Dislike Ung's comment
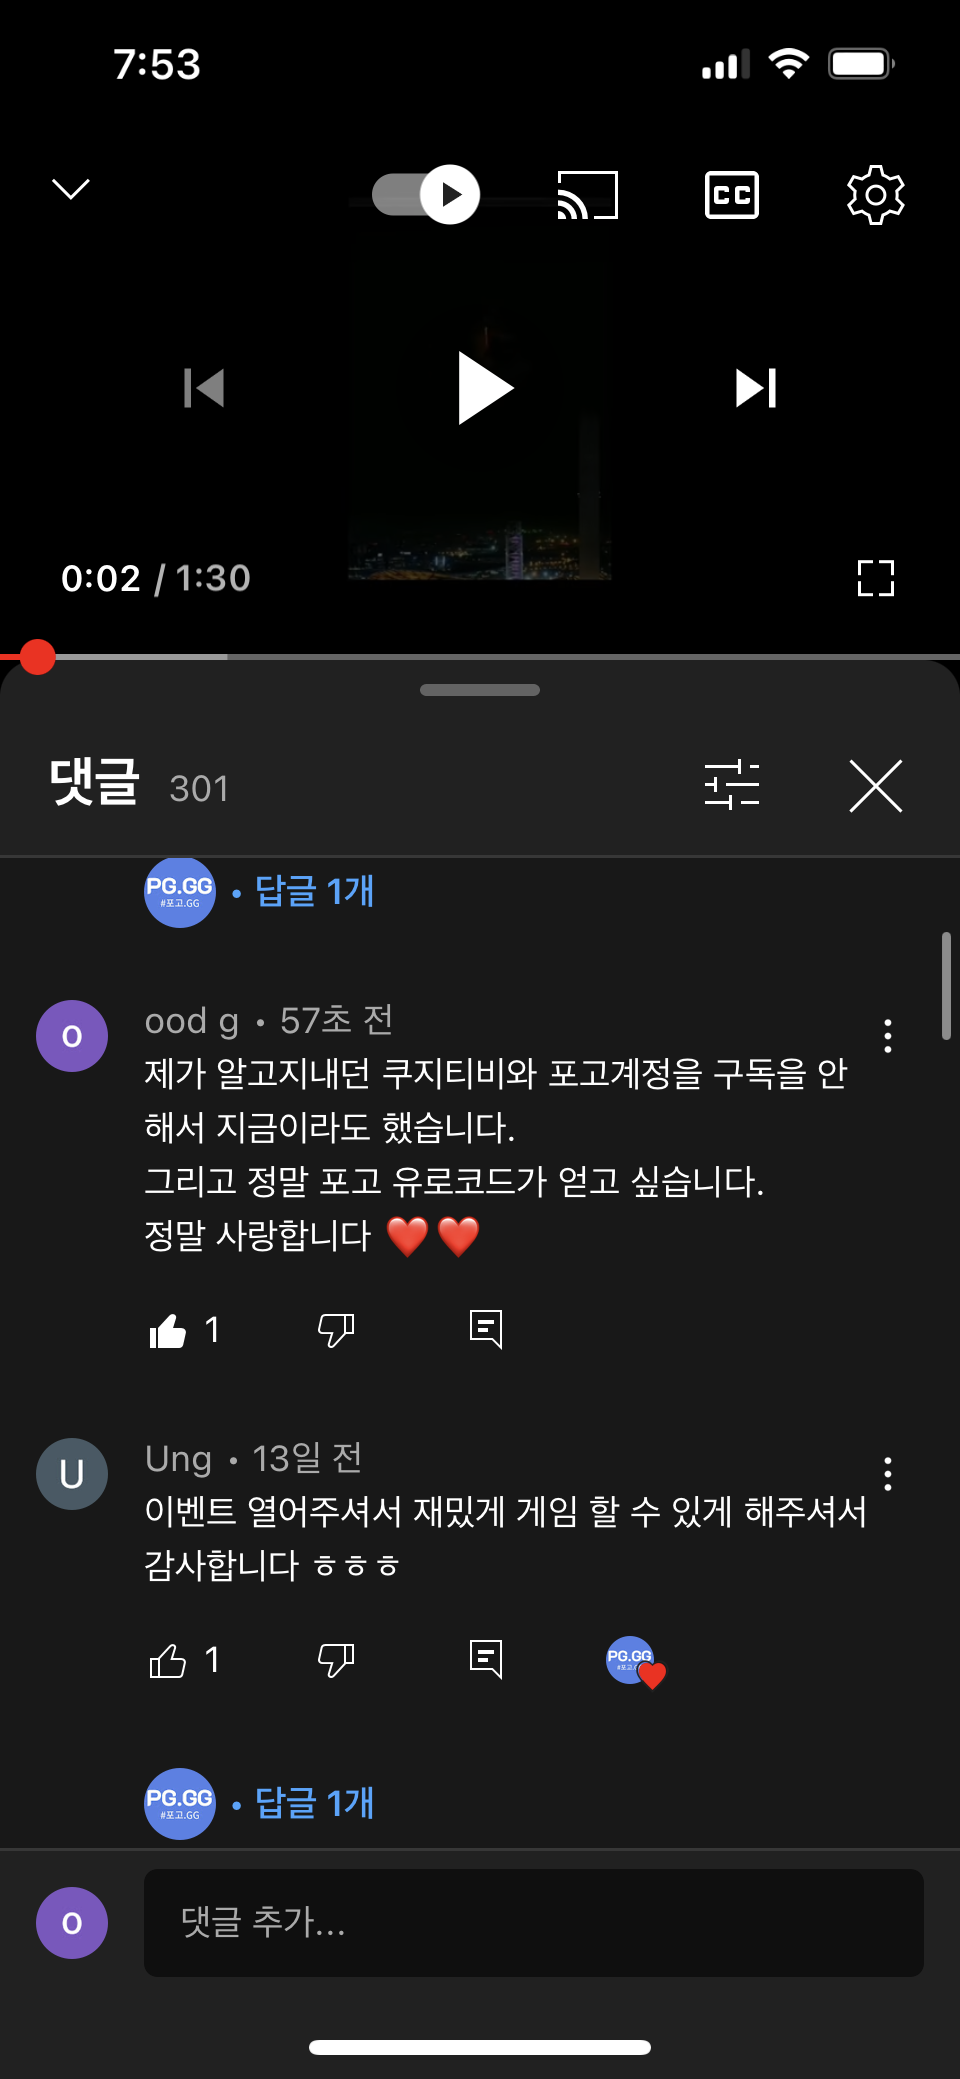 click(x=336, y=1661)
